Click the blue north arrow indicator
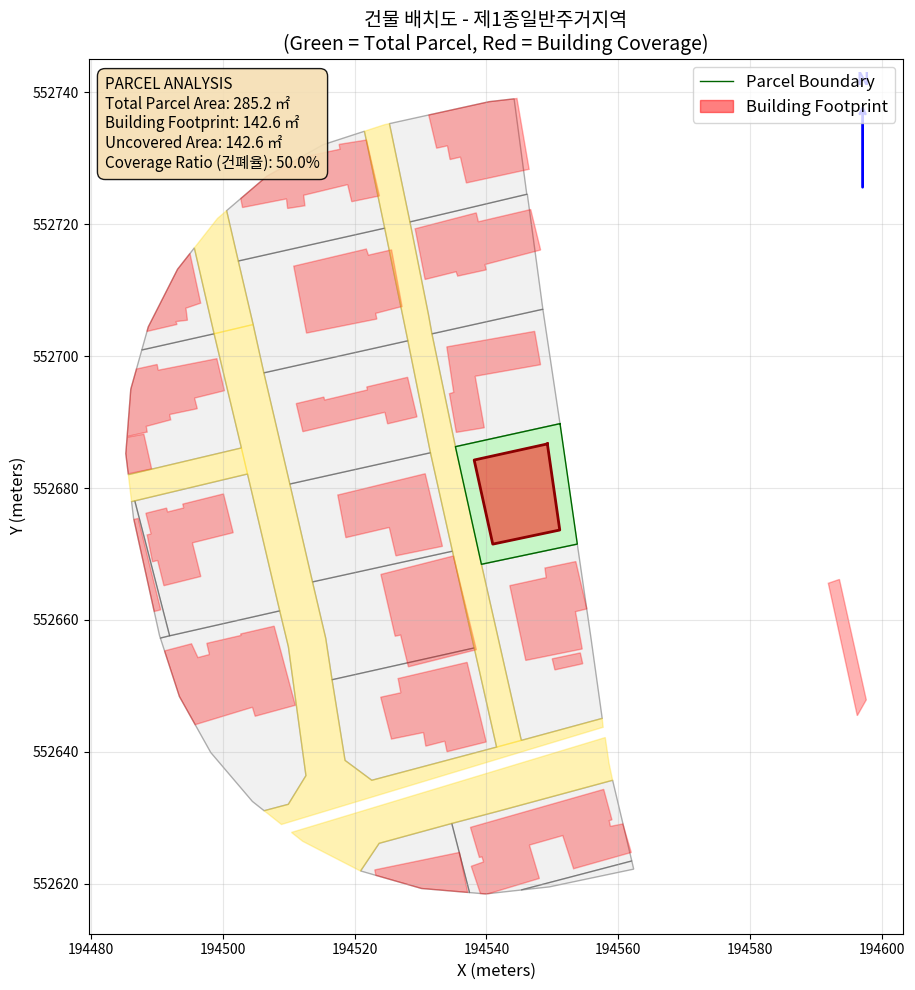This screenshot has width=915, height=990. click(862, 140)
